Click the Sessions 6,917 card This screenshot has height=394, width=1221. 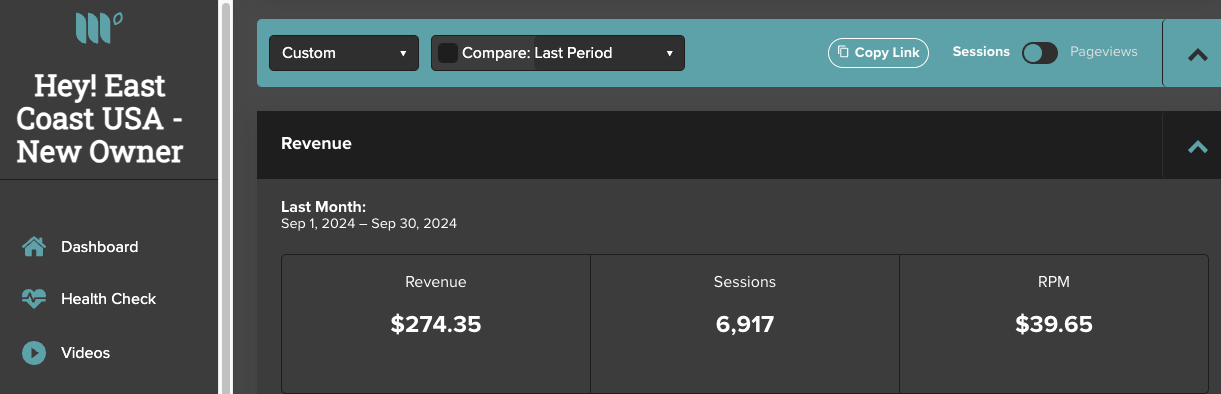745,324
